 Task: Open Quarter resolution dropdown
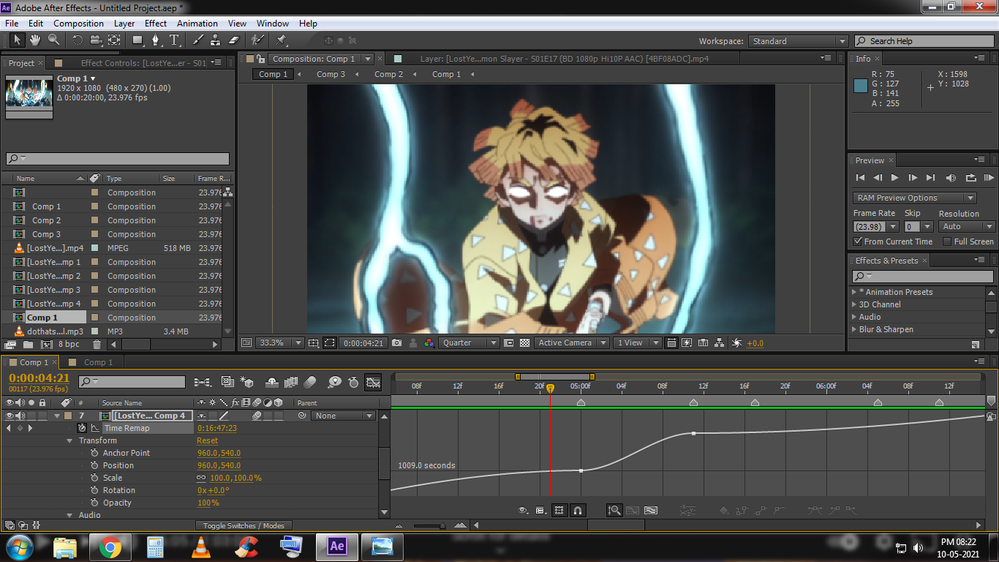point(469,343)
